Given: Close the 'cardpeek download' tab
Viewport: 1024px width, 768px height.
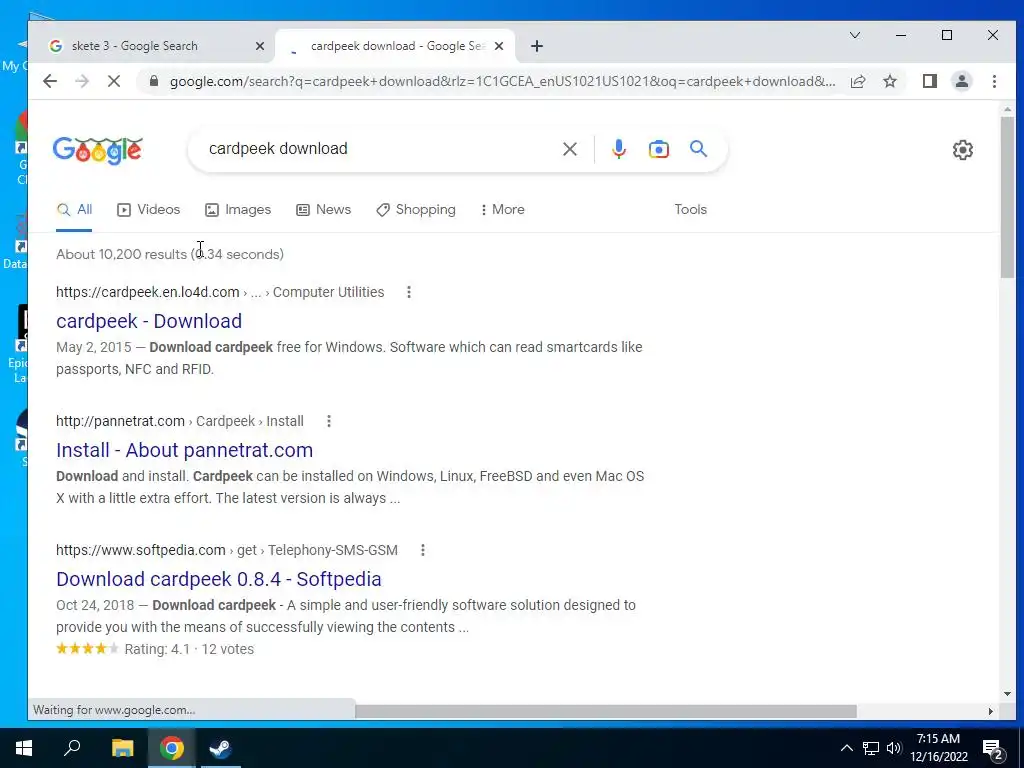Looking at the screenshot, I should click(x=499, y=46).
